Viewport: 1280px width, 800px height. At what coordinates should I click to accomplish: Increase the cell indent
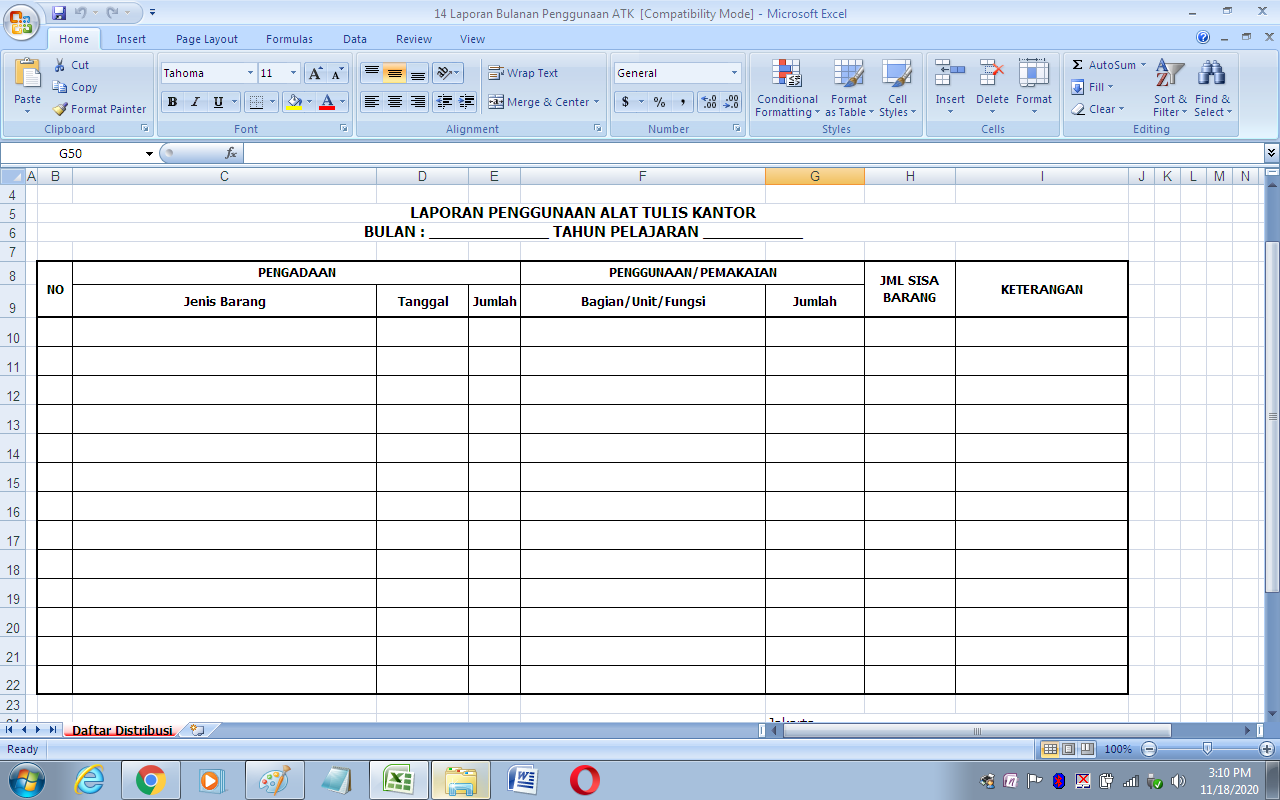pos(466,102)
